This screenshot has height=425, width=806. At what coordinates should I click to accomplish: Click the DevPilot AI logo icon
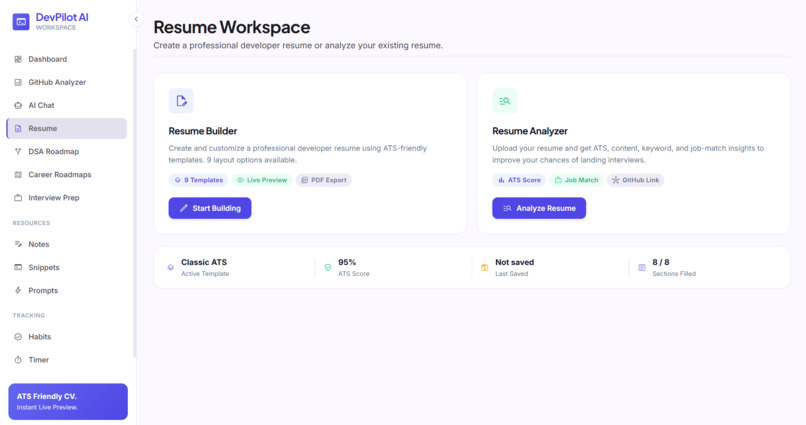[21, 22]
